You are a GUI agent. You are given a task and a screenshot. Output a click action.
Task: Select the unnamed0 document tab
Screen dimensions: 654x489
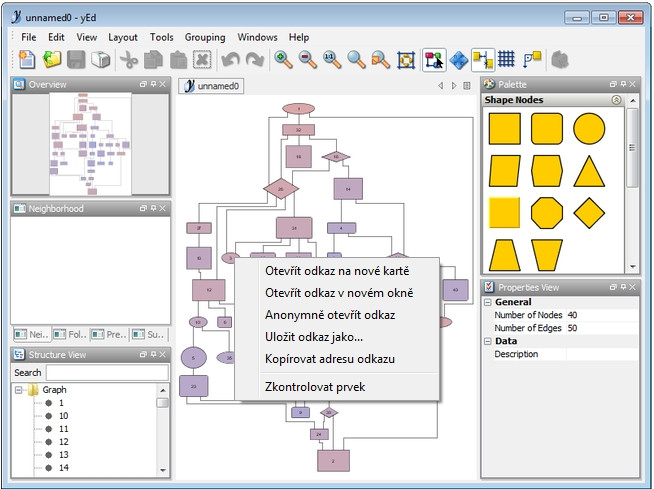pyautogui.click(x=211, y=86)
